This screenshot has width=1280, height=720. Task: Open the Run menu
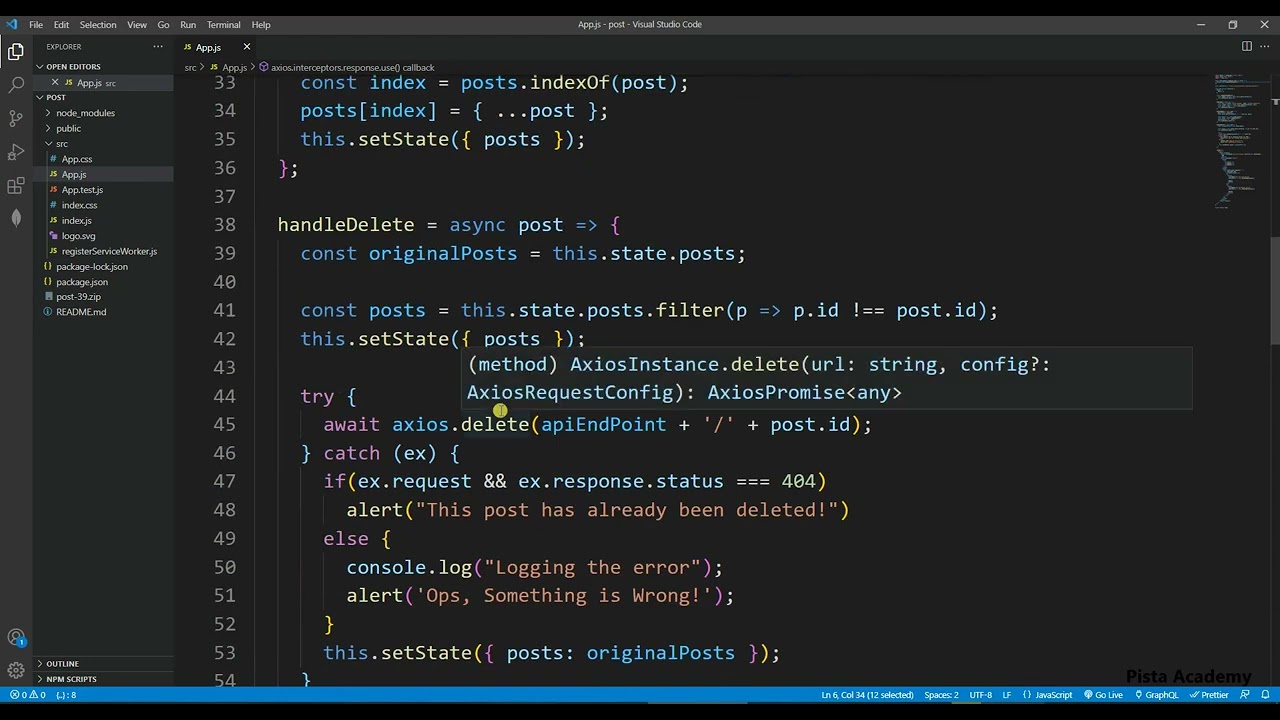click(188, 24)
